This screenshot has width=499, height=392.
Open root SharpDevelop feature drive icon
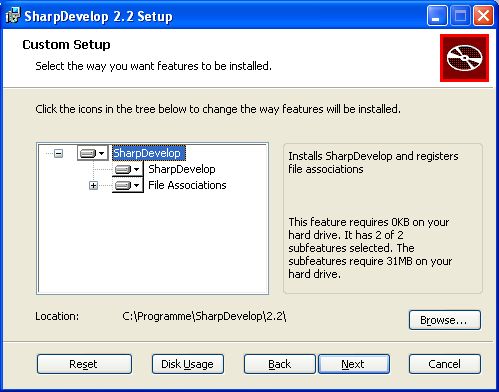[88, 153]
